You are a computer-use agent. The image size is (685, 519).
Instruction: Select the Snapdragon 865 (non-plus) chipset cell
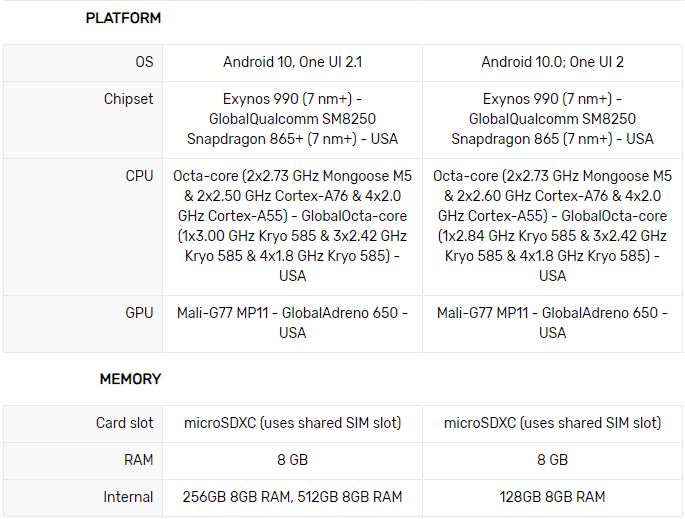[x=552, y=119]
